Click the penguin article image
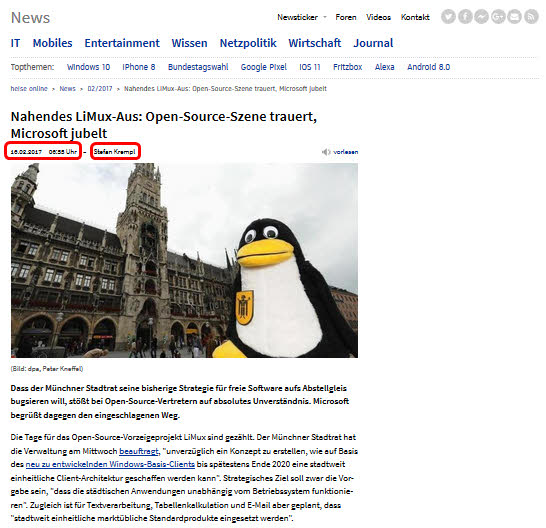546x528 pixels. 184,260
